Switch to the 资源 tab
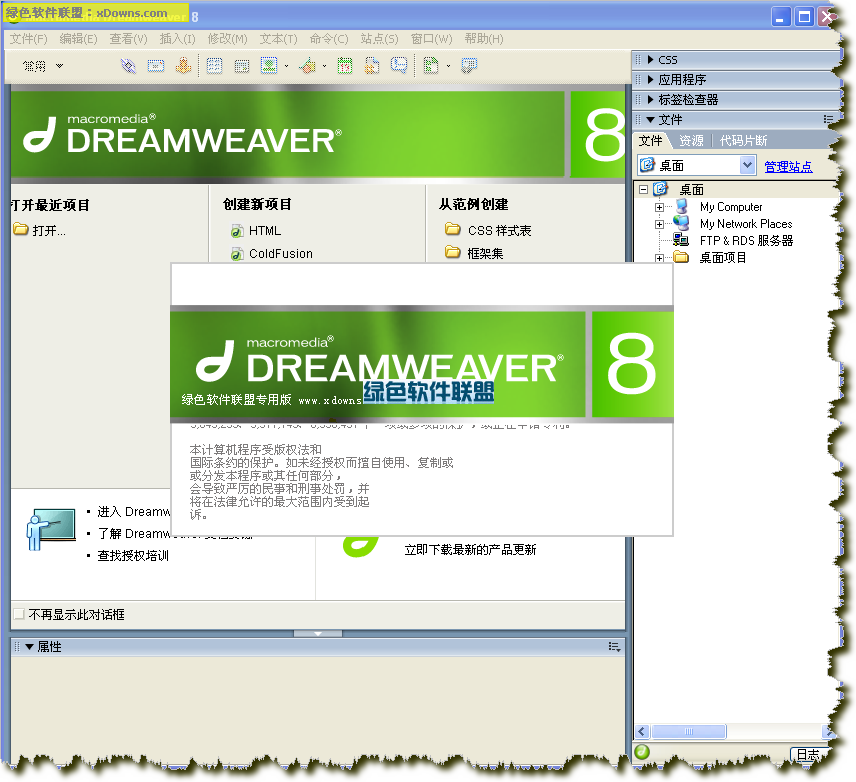Screen dimensions: 856x782 tap(691, 141)
